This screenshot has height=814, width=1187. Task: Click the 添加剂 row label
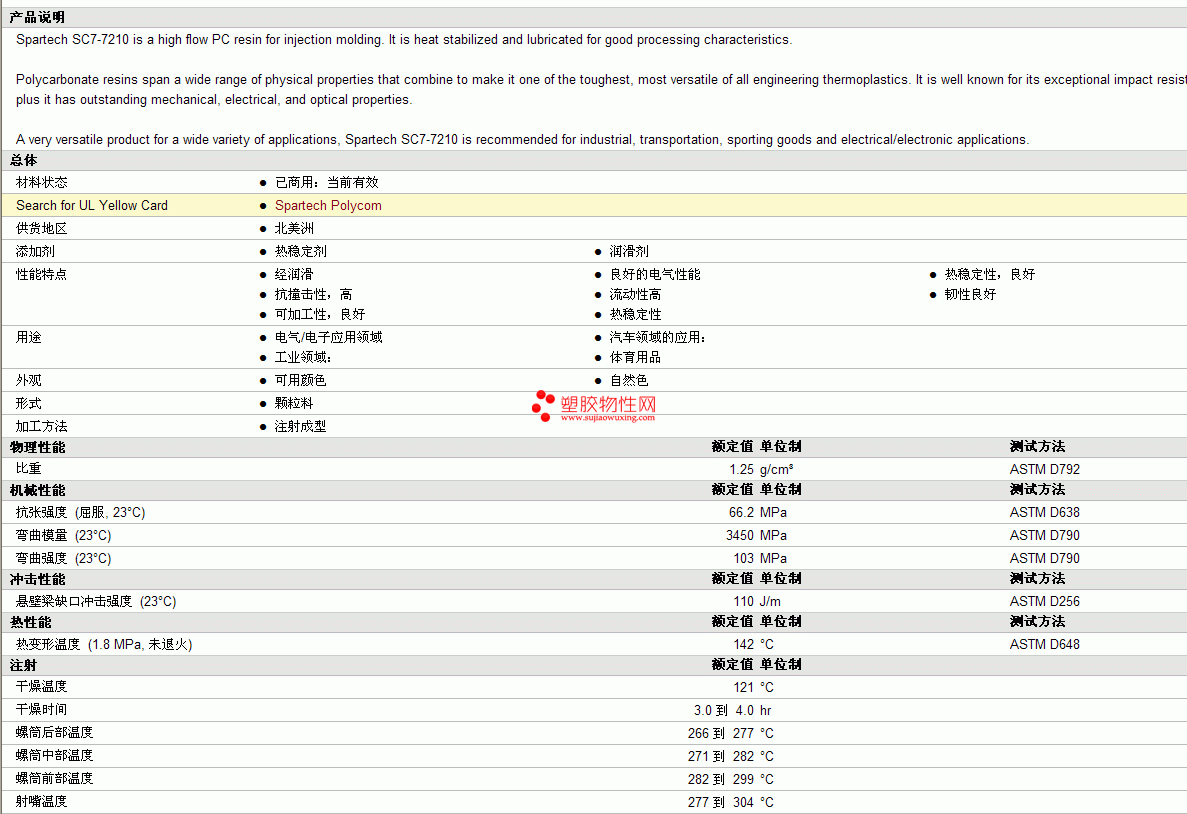pyautogui.click(x=35, y=251)
